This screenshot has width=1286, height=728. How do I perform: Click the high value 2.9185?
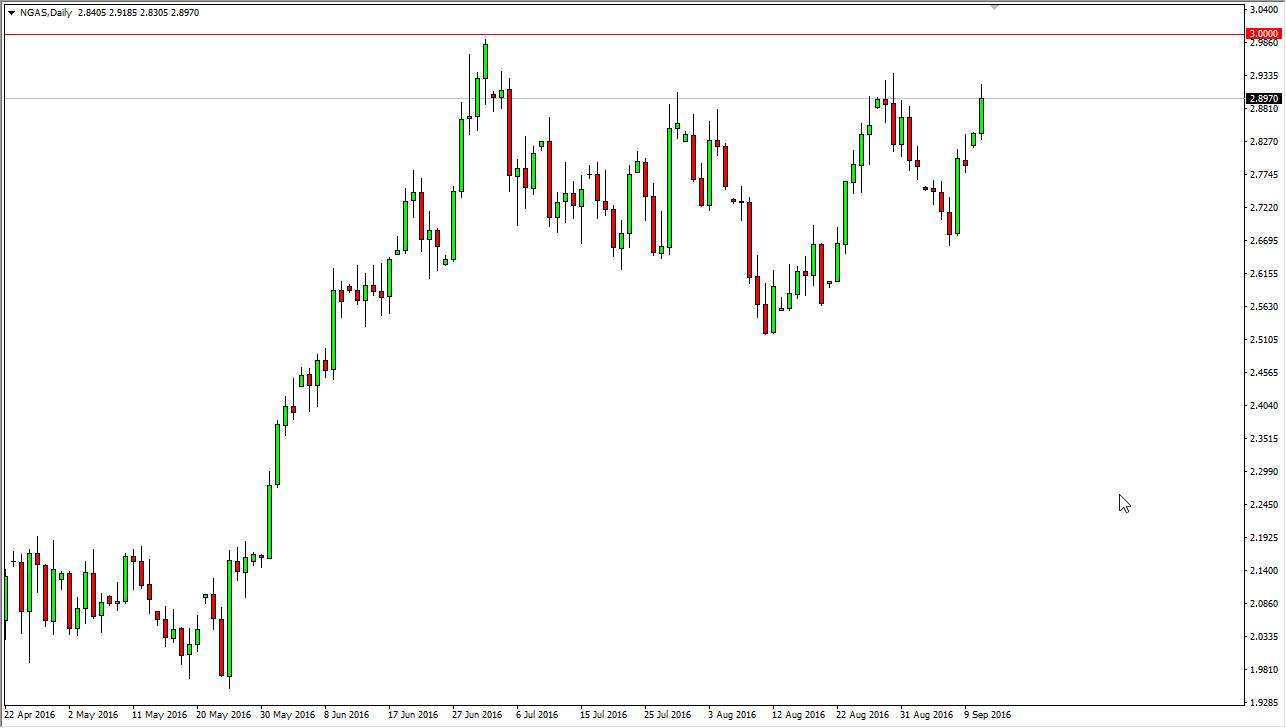pos(124,13)
